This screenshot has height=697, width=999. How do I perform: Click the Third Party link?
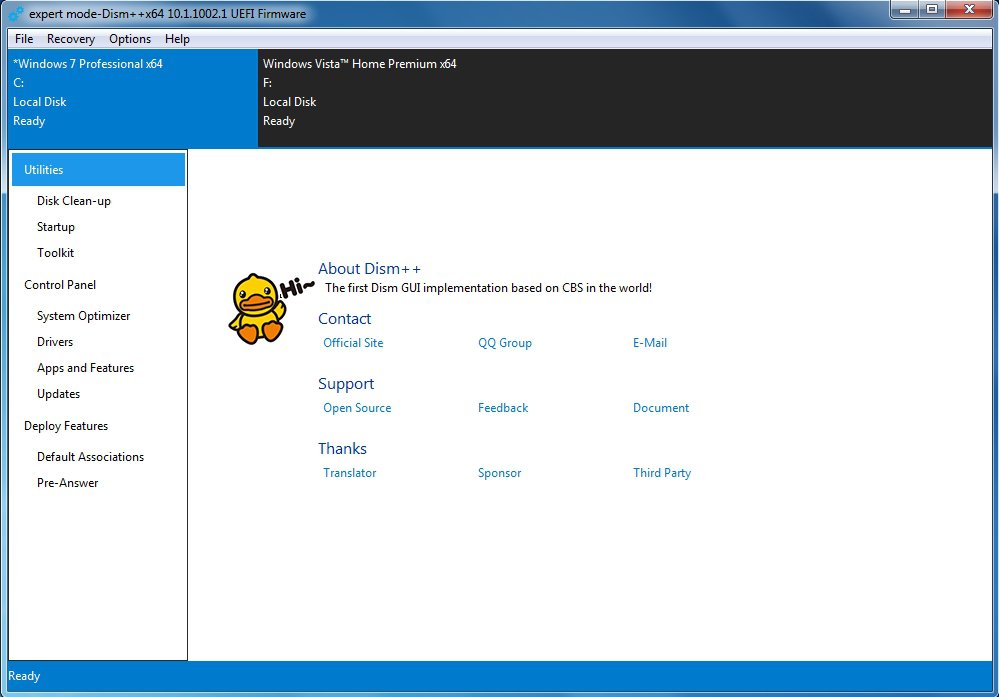pyautogui.click(x=661, y=473)
